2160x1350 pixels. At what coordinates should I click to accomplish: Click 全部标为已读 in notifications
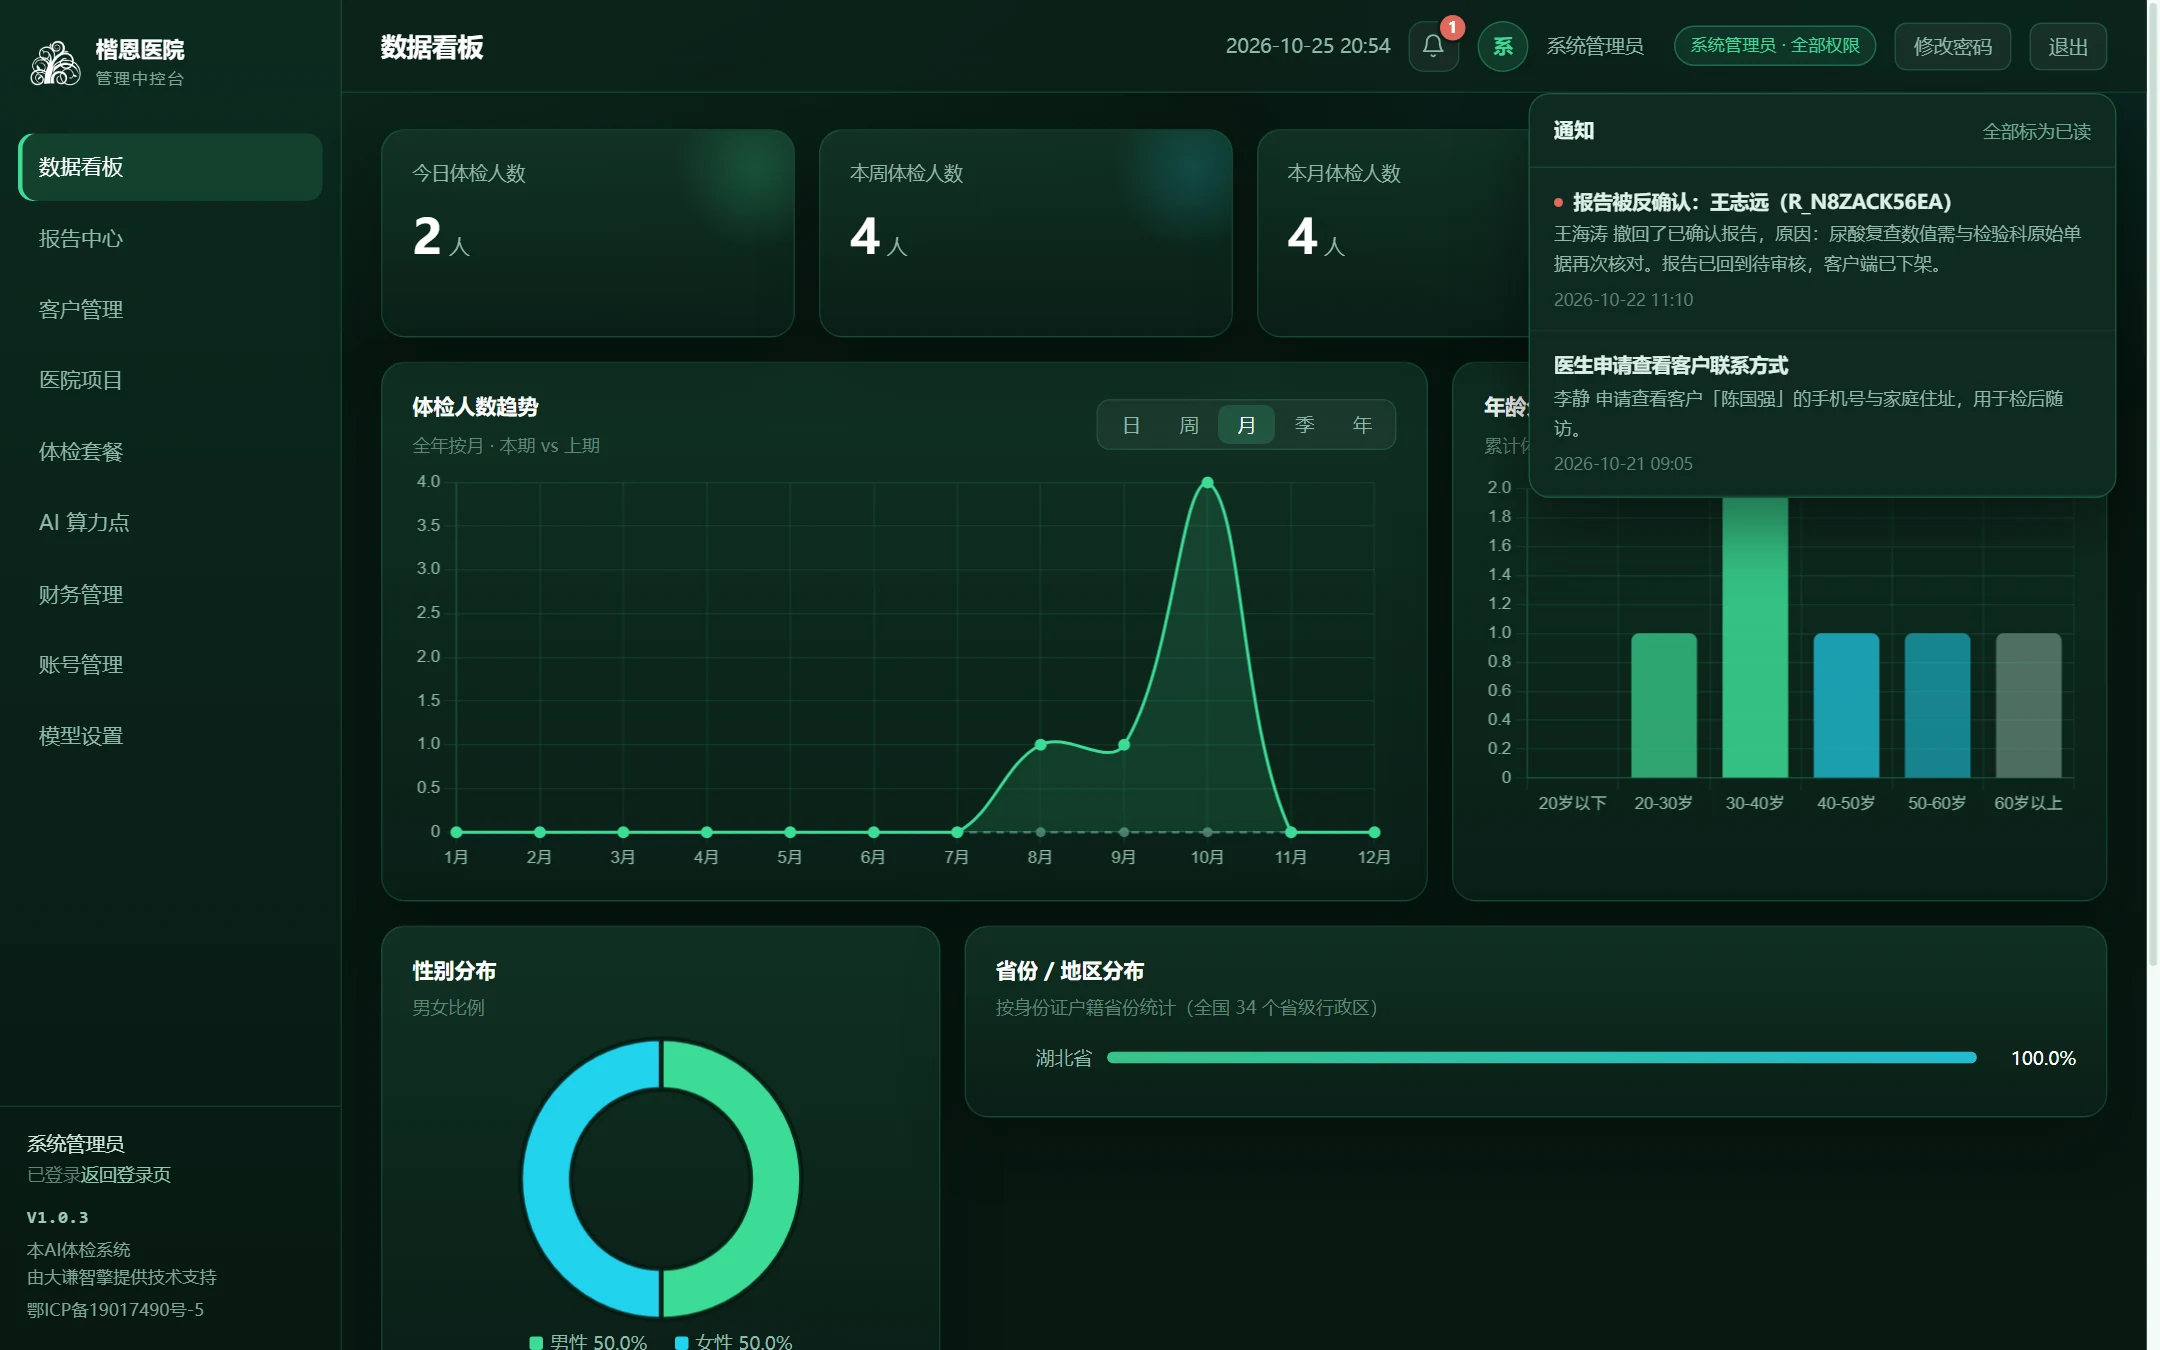pyautogui.click(x=2036, y=131)
